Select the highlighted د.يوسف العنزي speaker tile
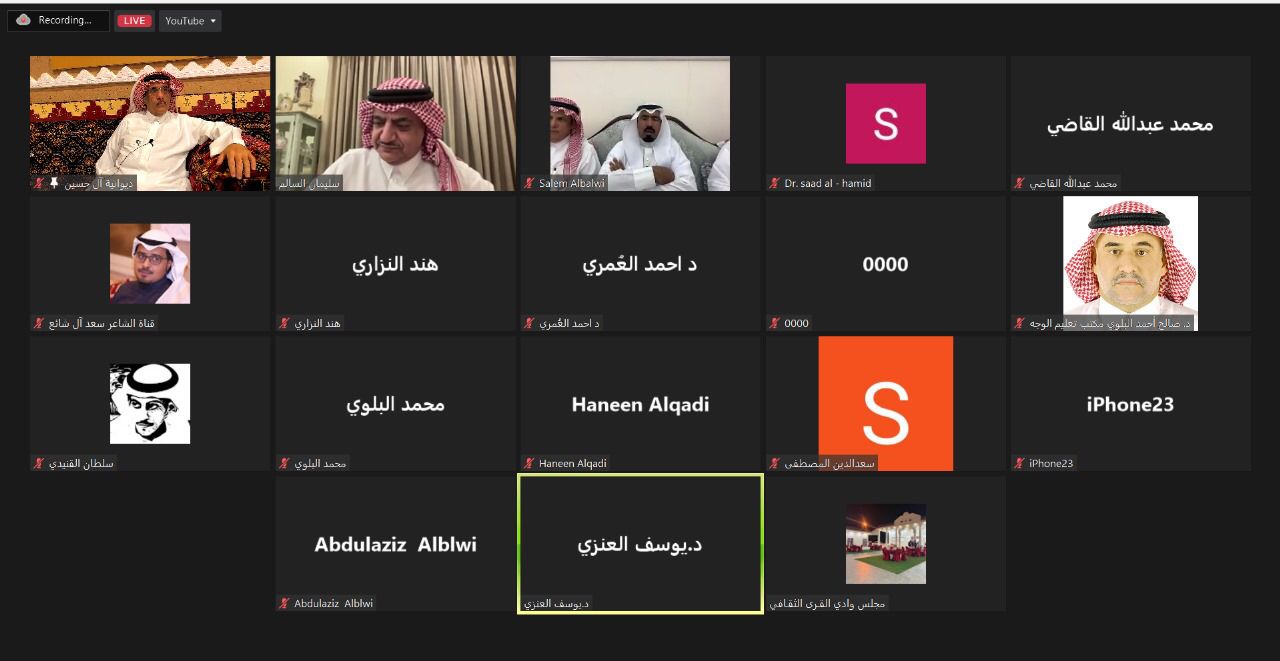Screen dimensions: 1280x661 tap(640, 543)
